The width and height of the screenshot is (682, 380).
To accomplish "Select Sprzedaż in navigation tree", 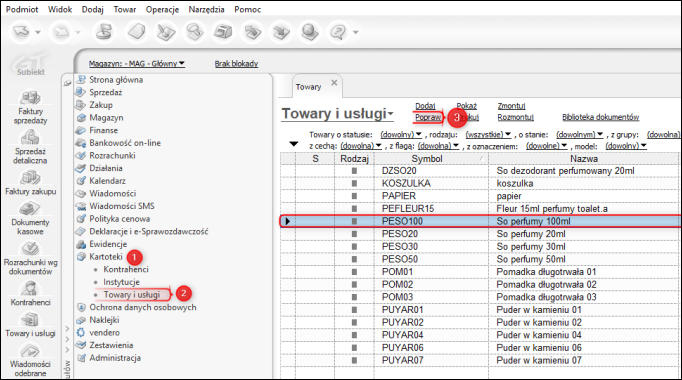I will tap(106, 92).
